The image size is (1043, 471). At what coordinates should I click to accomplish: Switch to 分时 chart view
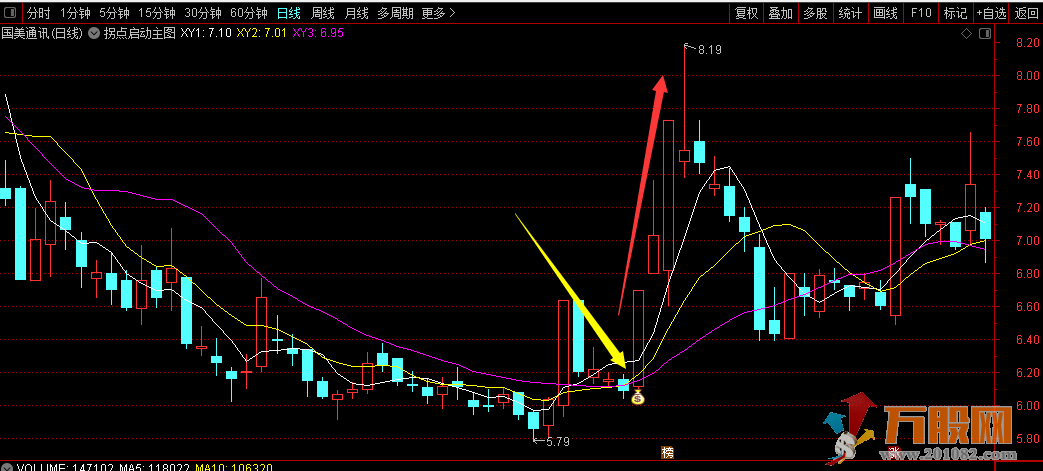pyautogui.click(x=39, y=13)
